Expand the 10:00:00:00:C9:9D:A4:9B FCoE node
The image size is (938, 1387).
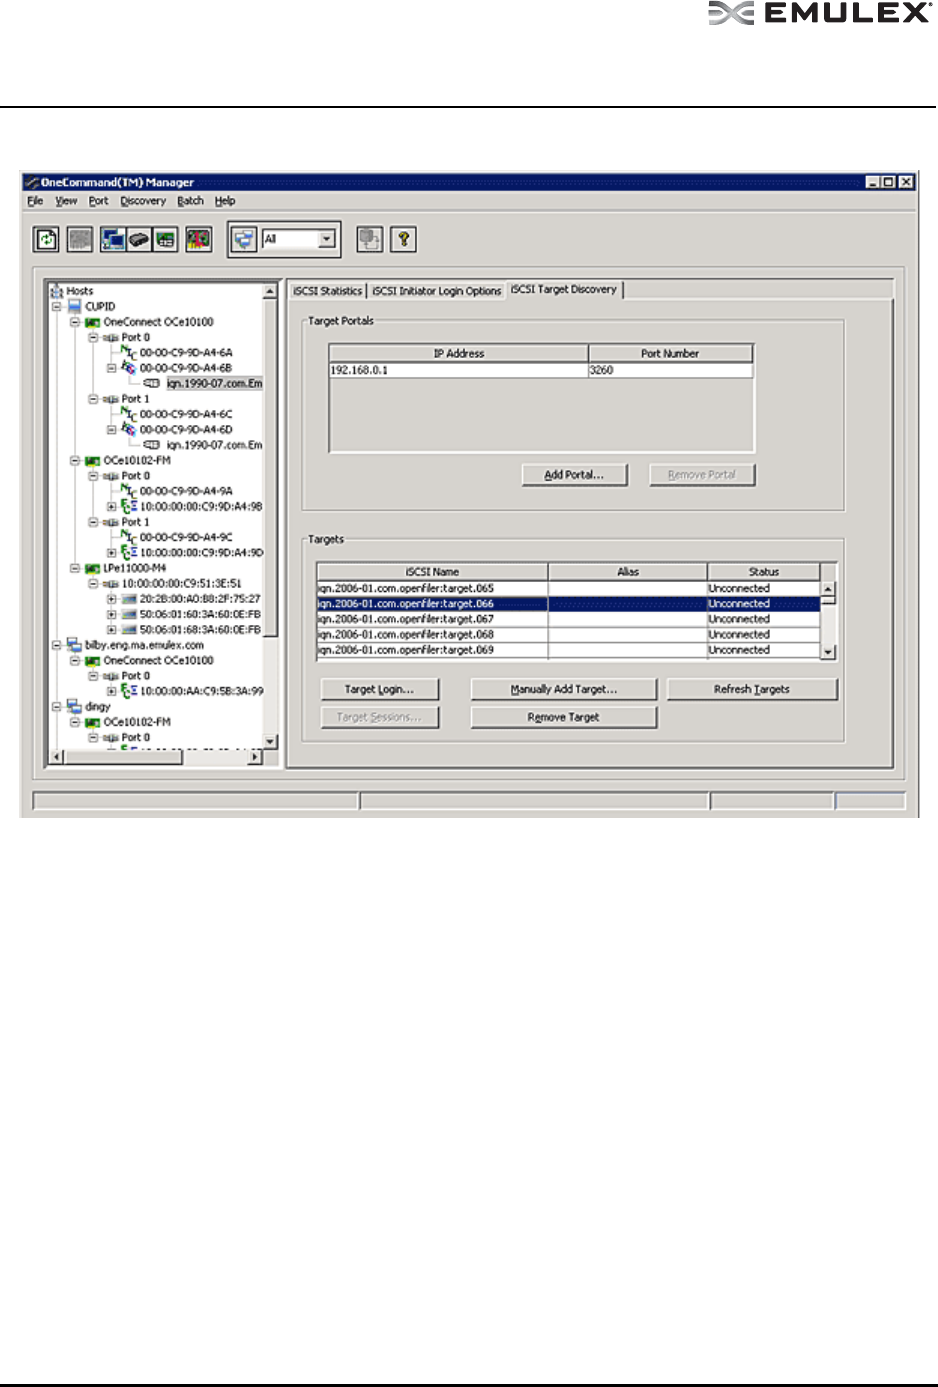(x=111, y=506)
